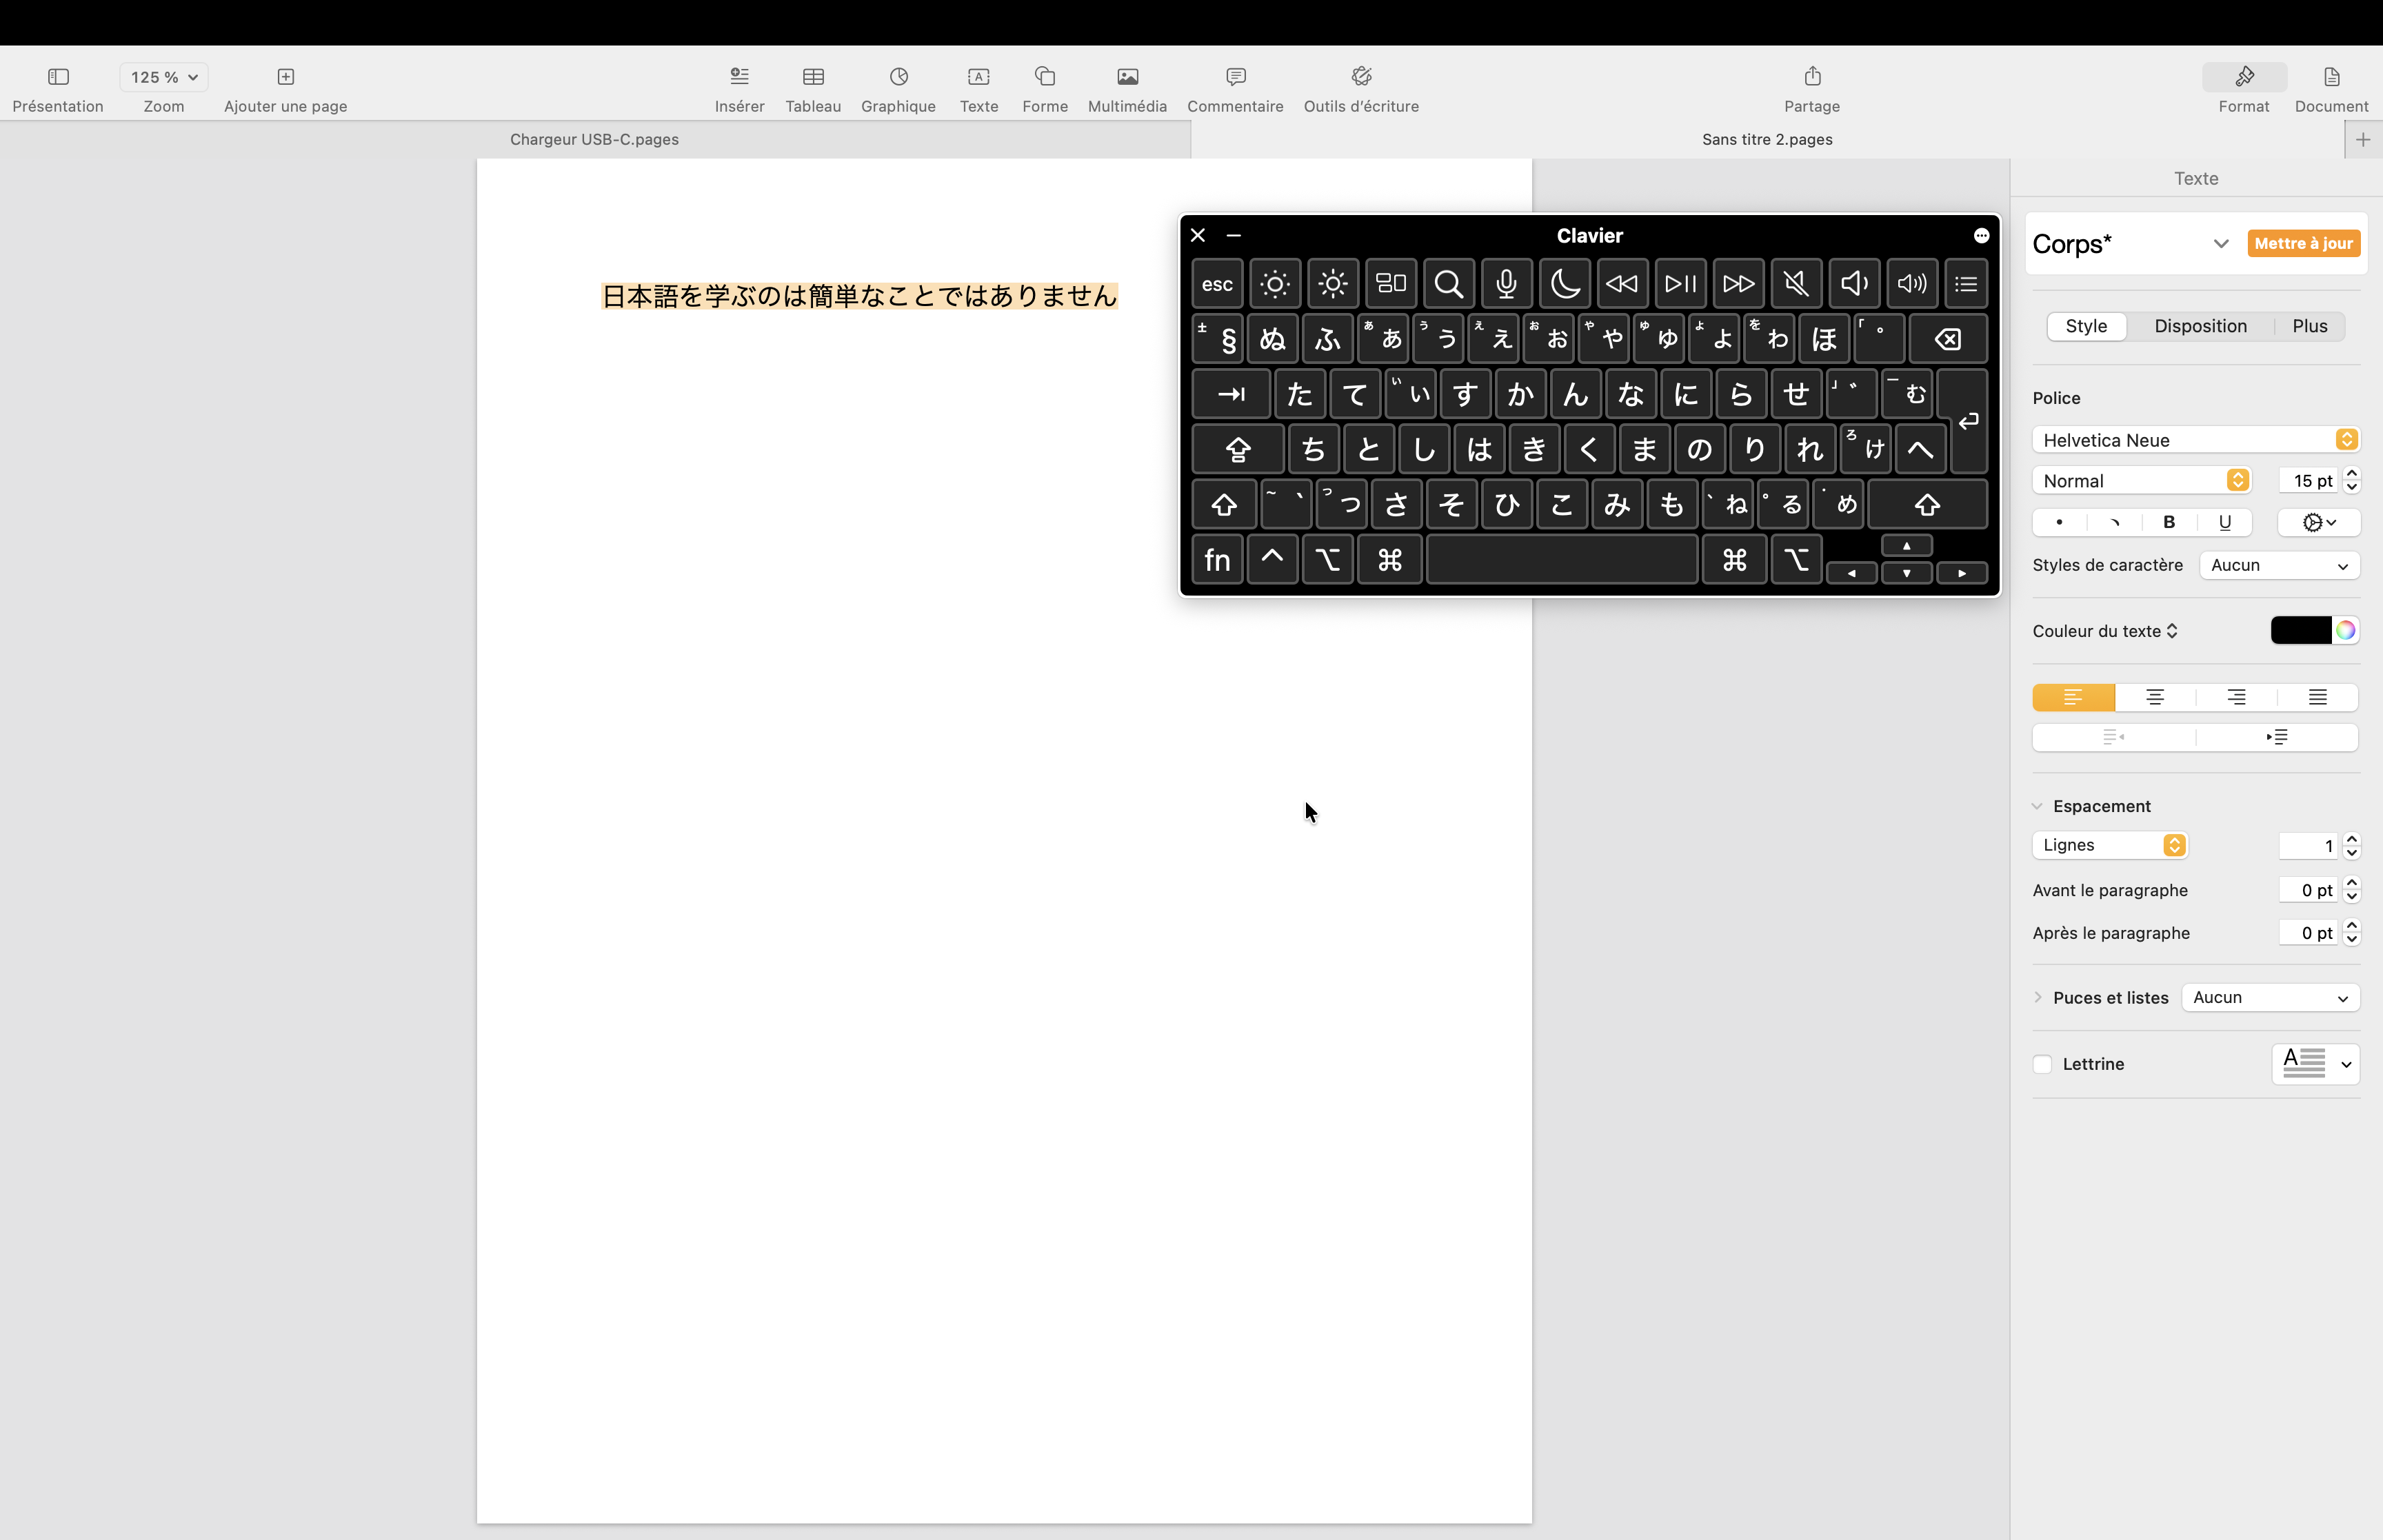Select center text alignment
Image resolution: width=2383 pixels, height=1540 pixels.
[2155, 697]
